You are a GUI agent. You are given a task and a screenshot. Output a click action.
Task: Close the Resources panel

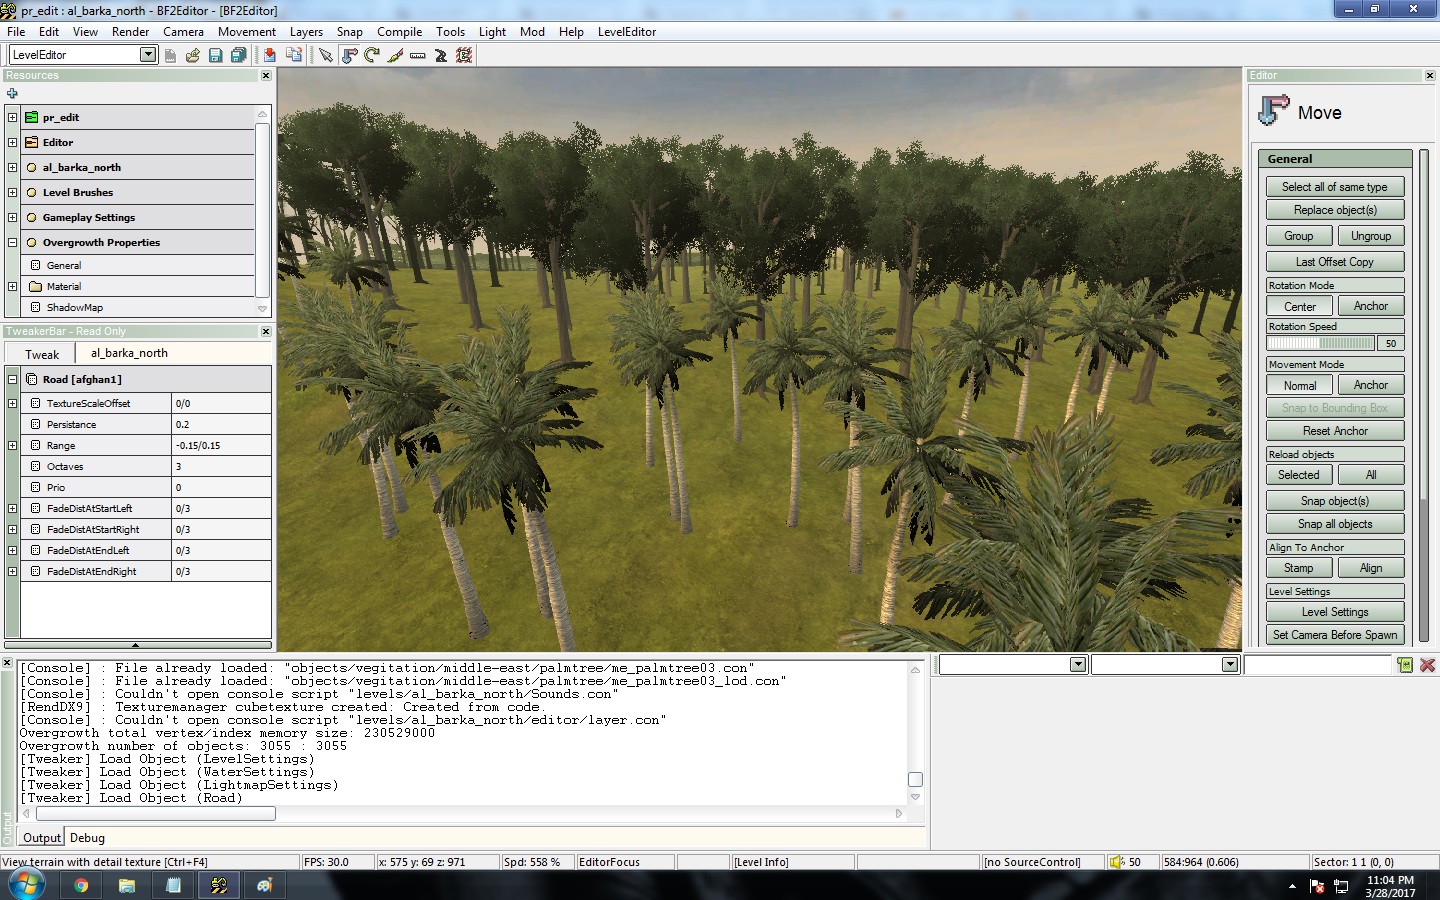click(266, 76)
